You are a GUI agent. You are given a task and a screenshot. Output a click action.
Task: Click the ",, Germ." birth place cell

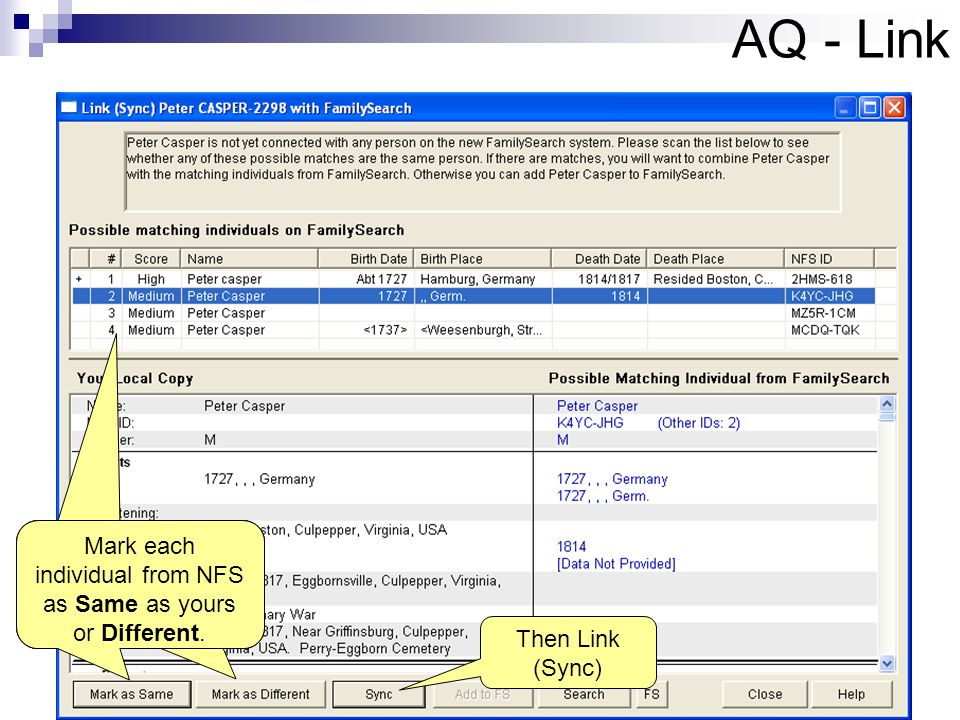pos(443,296)
